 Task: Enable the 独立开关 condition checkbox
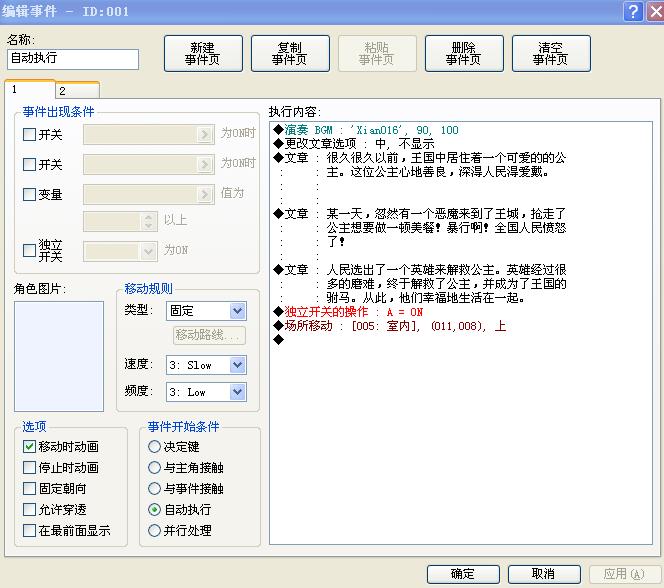tap(29, 250)
